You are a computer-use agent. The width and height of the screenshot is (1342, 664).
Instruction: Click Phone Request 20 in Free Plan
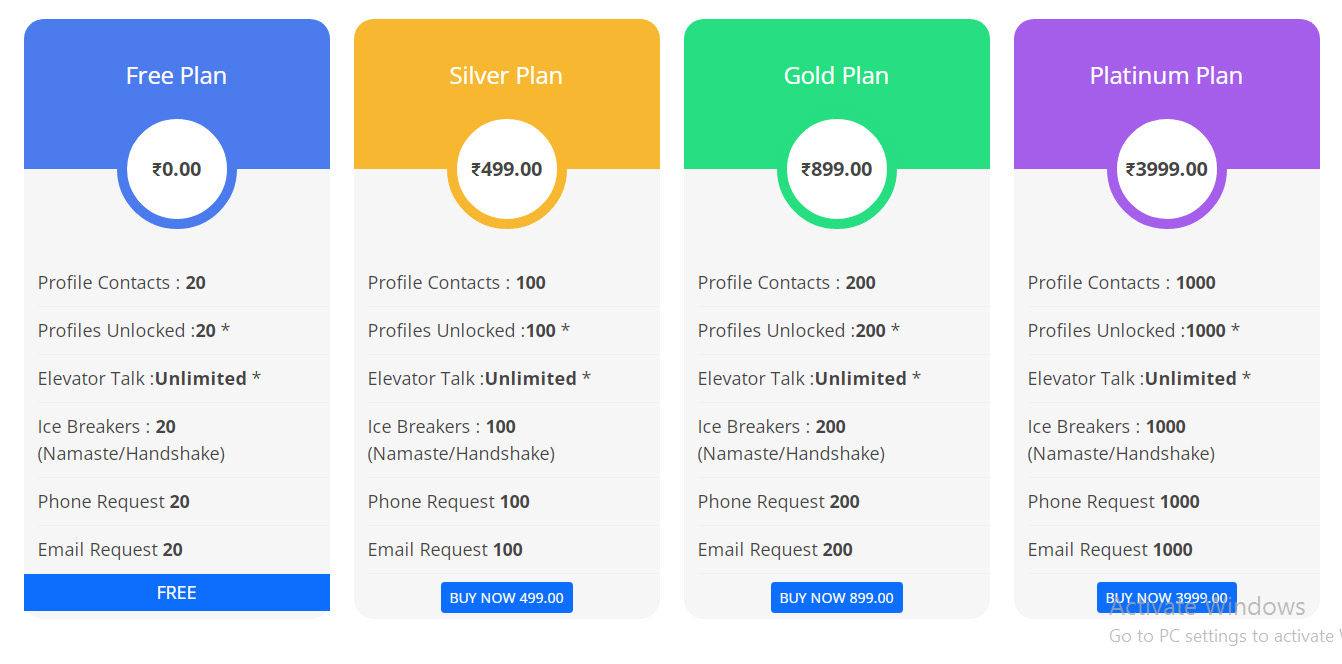(x=114, y=502)
